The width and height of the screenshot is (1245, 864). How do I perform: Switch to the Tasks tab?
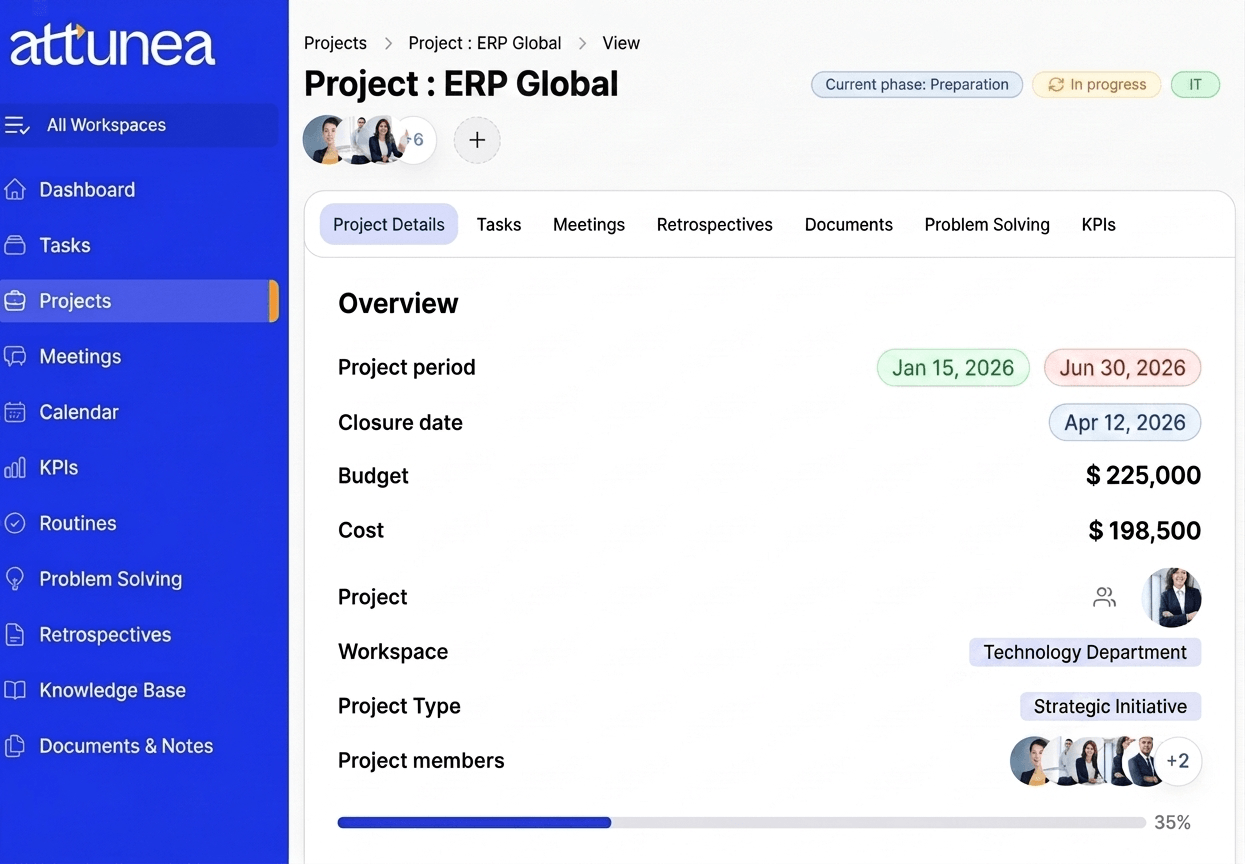coord(499,225)
